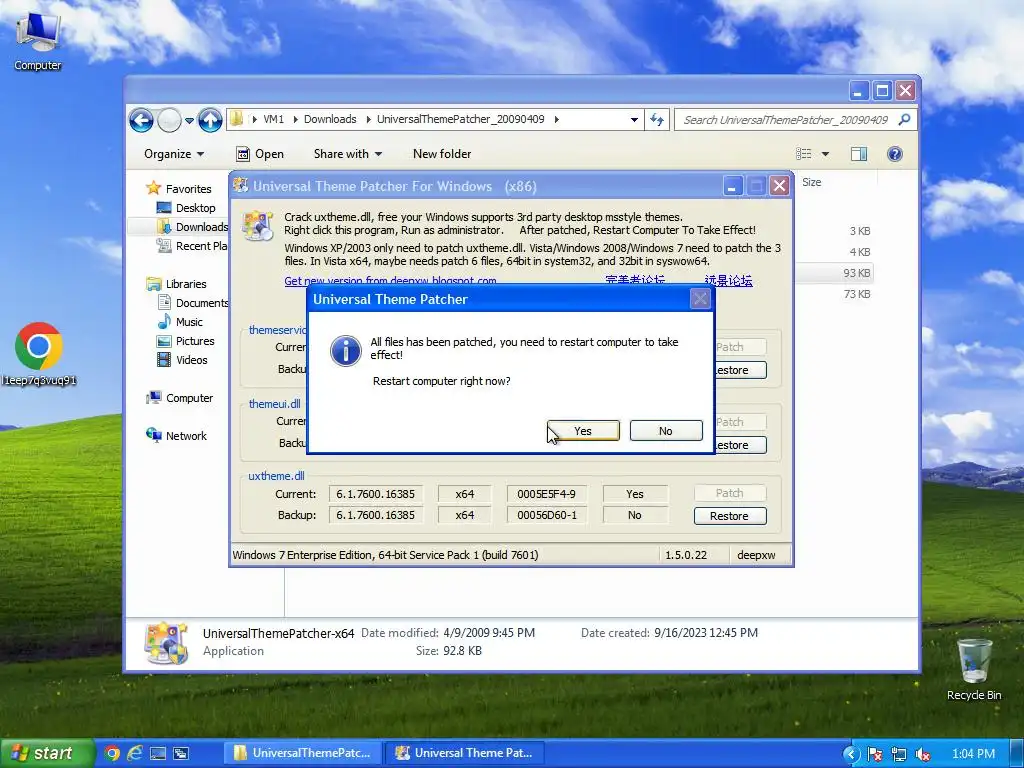Select the Recycle Bin desktop icon
Screen dimensions: 1024x768
tap(974, 669)
